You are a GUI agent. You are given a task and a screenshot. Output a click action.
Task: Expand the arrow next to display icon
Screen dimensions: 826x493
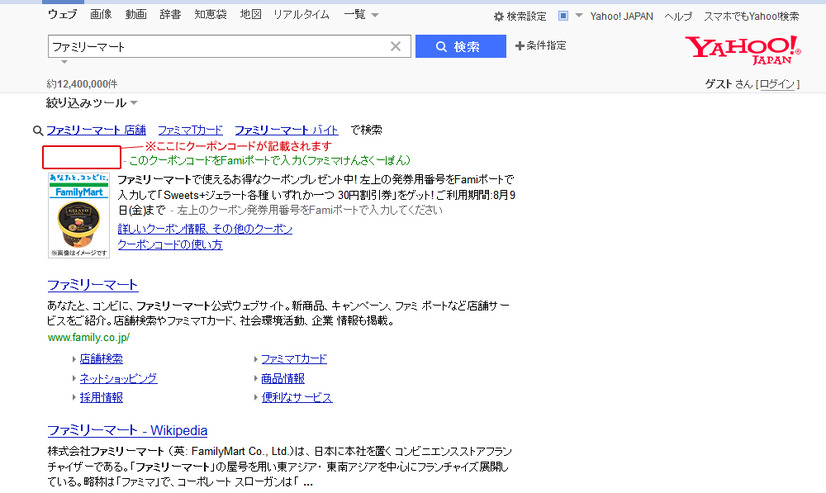[x=578, y=15]
